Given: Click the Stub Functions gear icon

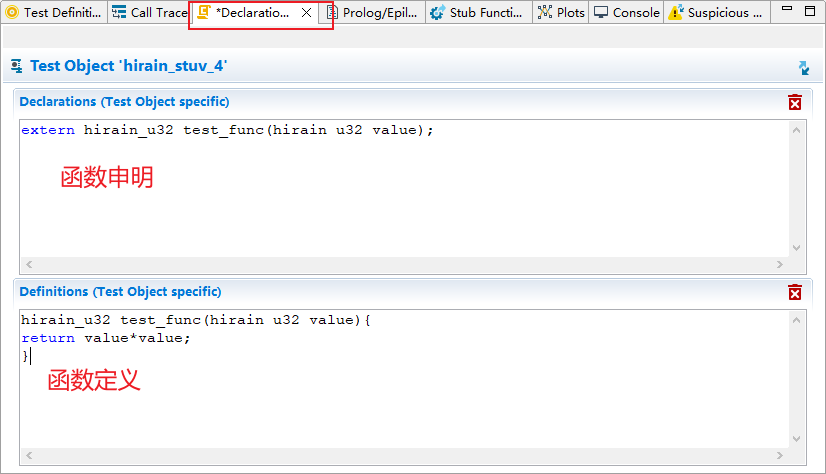Looking at the screenshot, I should pos(437,12).
